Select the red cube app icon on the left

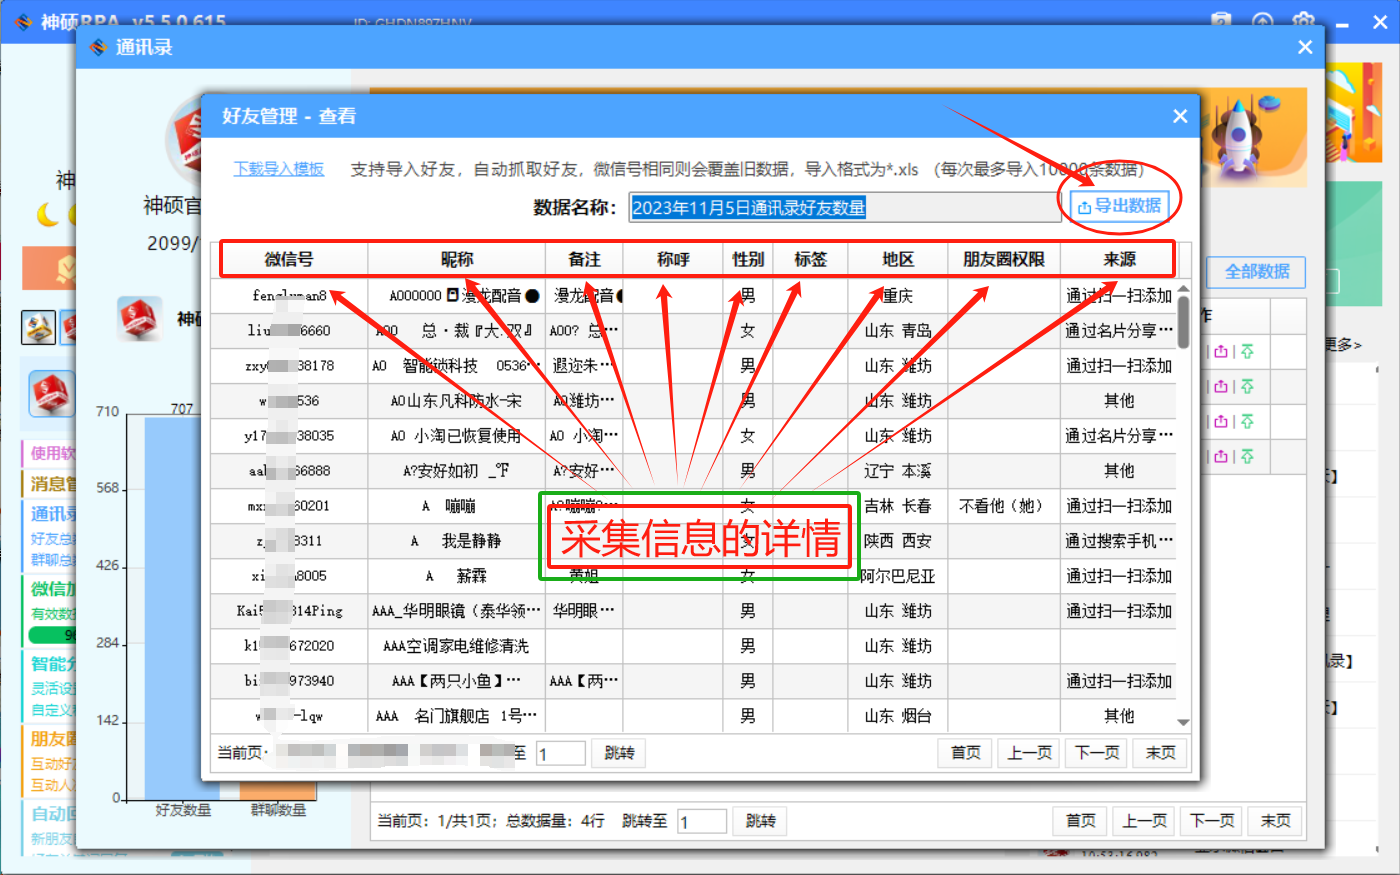51,394
